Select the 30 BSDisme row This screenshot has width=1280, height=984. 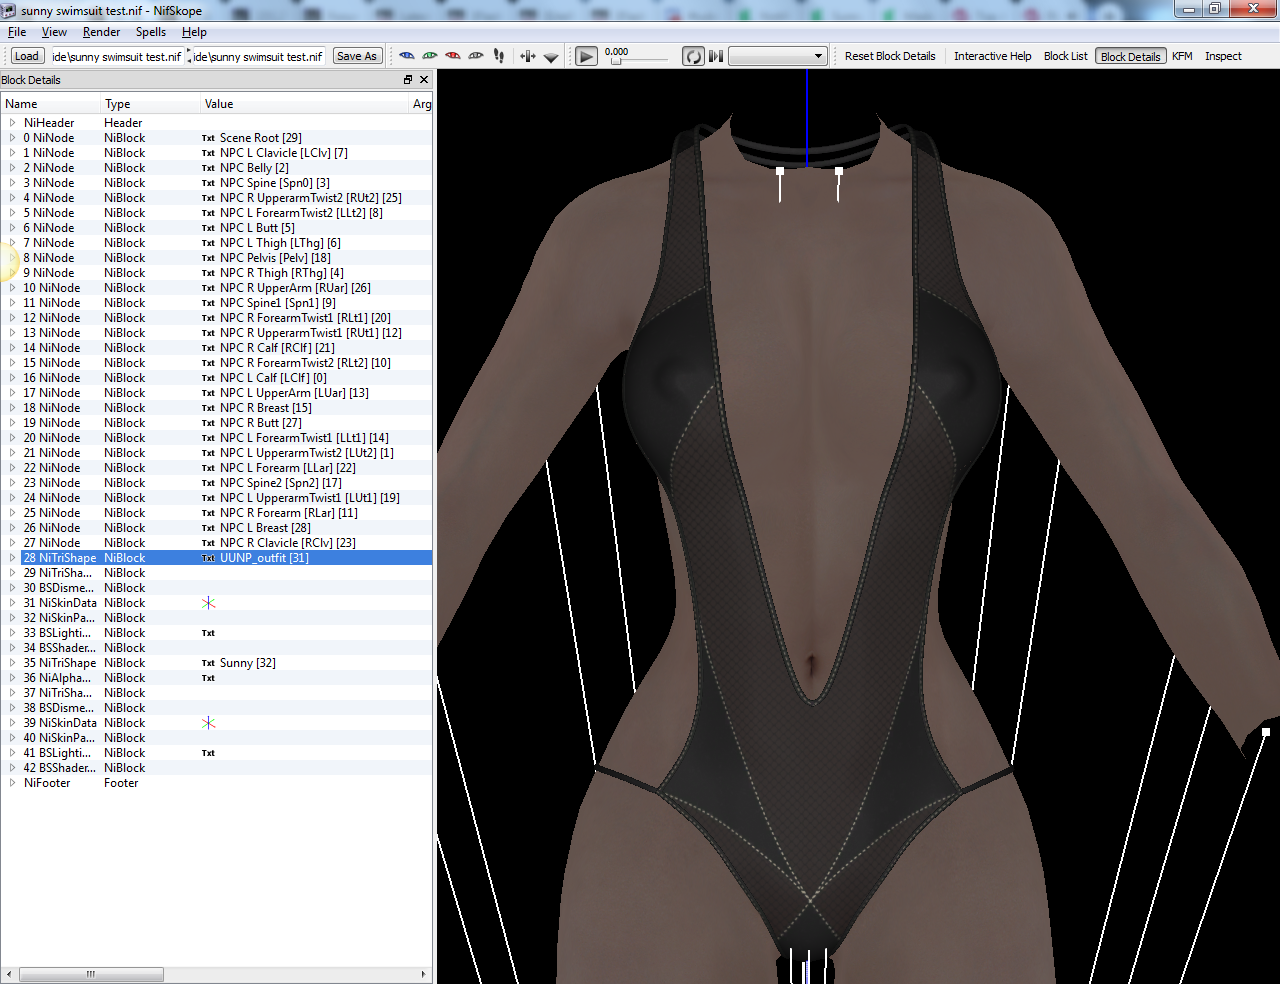(216, 588)
